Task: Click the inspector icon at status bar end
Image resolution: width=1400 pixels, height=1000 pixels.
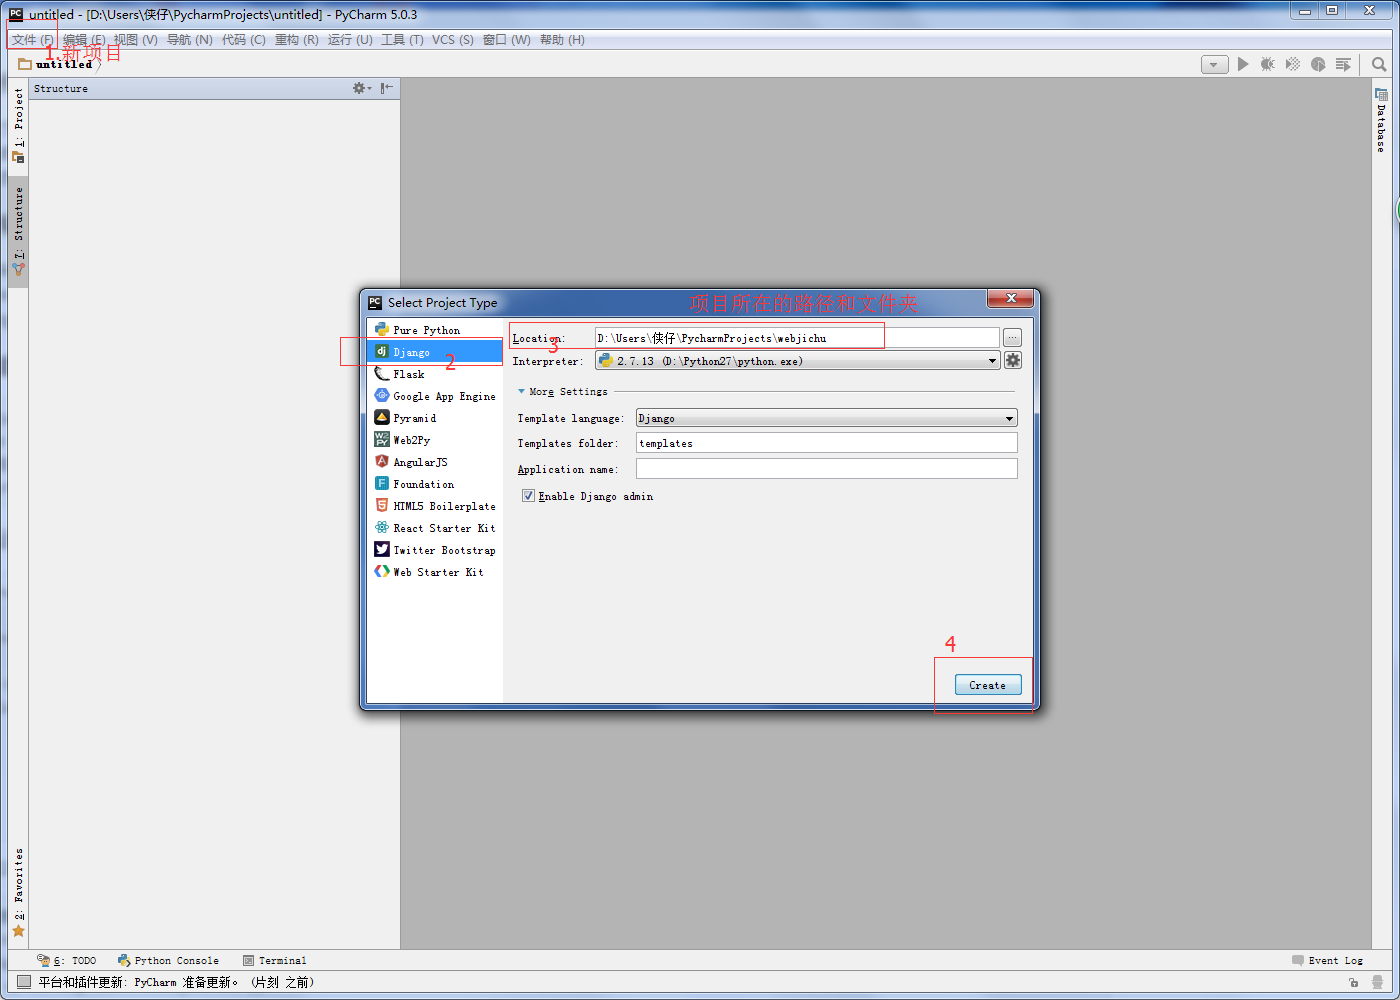Action: pyautogui.click(x=1377, y=982)
